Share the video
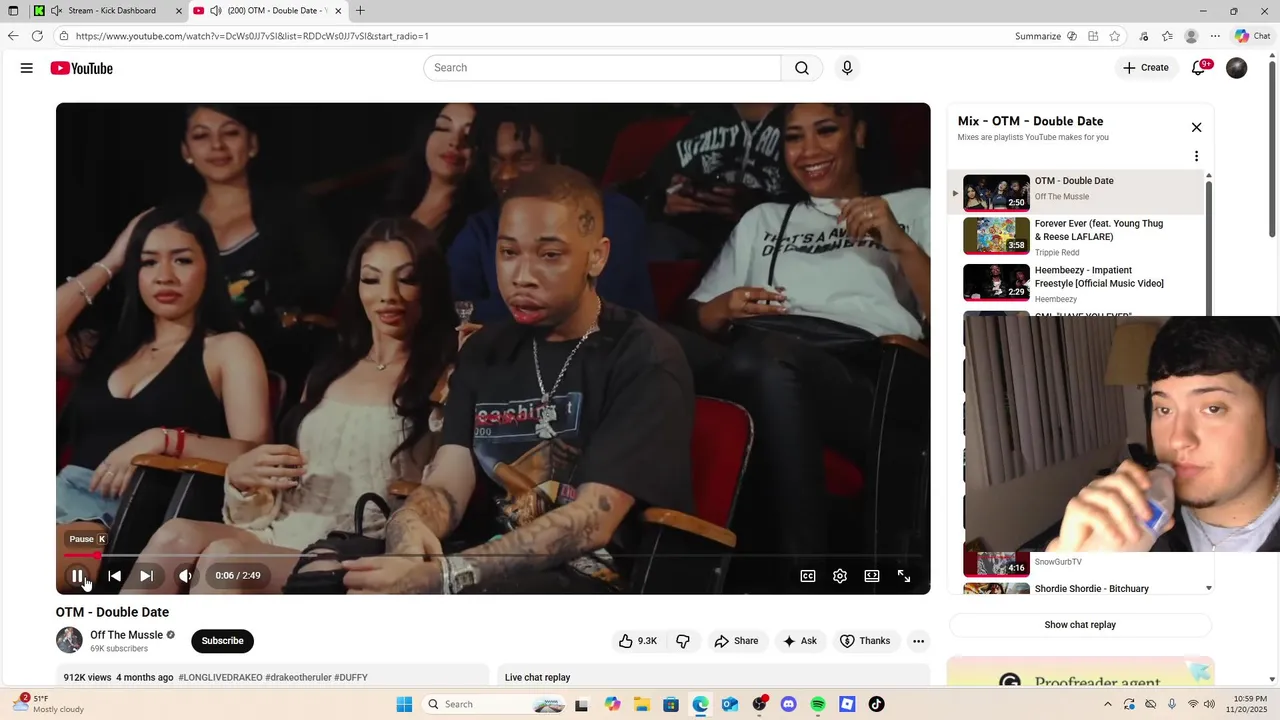Screen dimensions: 1280x720 pos(736,641)
